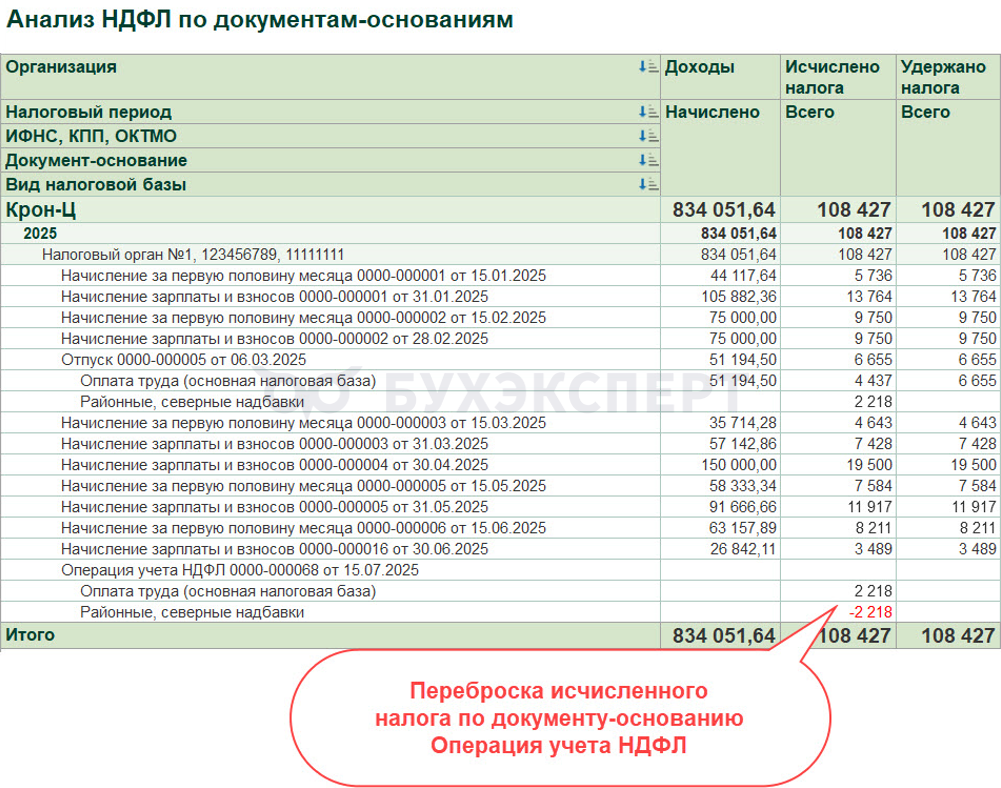The image size is (1001, 788).
Task: Open Начисление зарплаты и взносов 0000-000001 от 31.01.2025
Action: (x=275, y=296)
